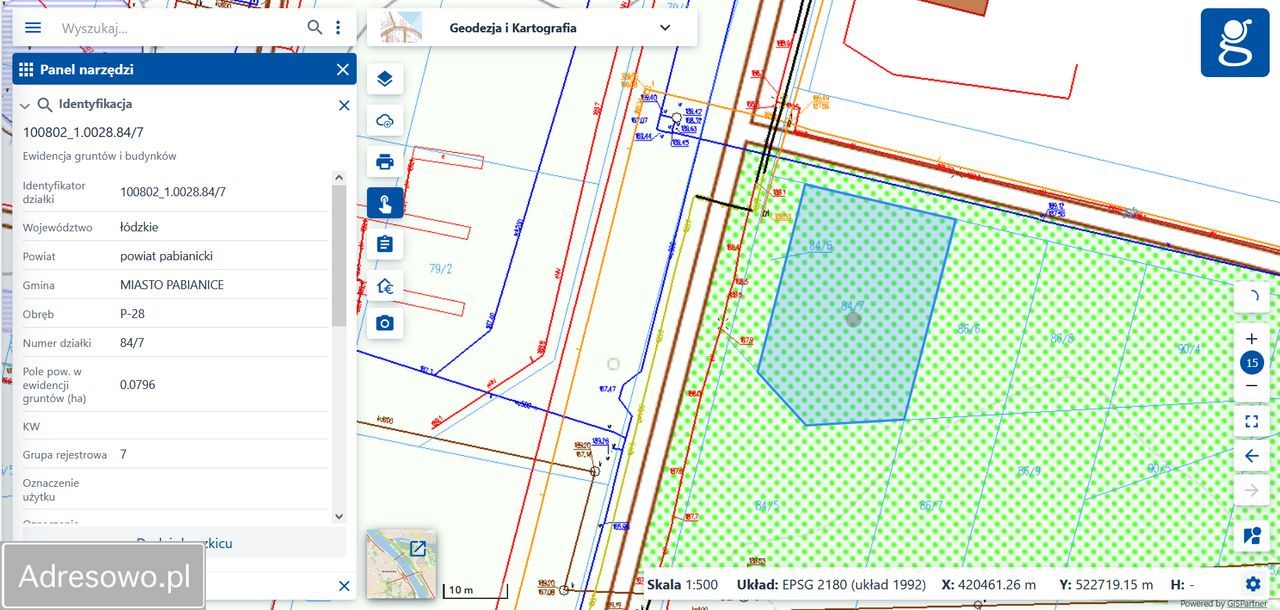Open the Geodezja i Kartografia dropdown
This screenshot has height=610, width=1280.
pyautogui.click(x=532, y=28)
